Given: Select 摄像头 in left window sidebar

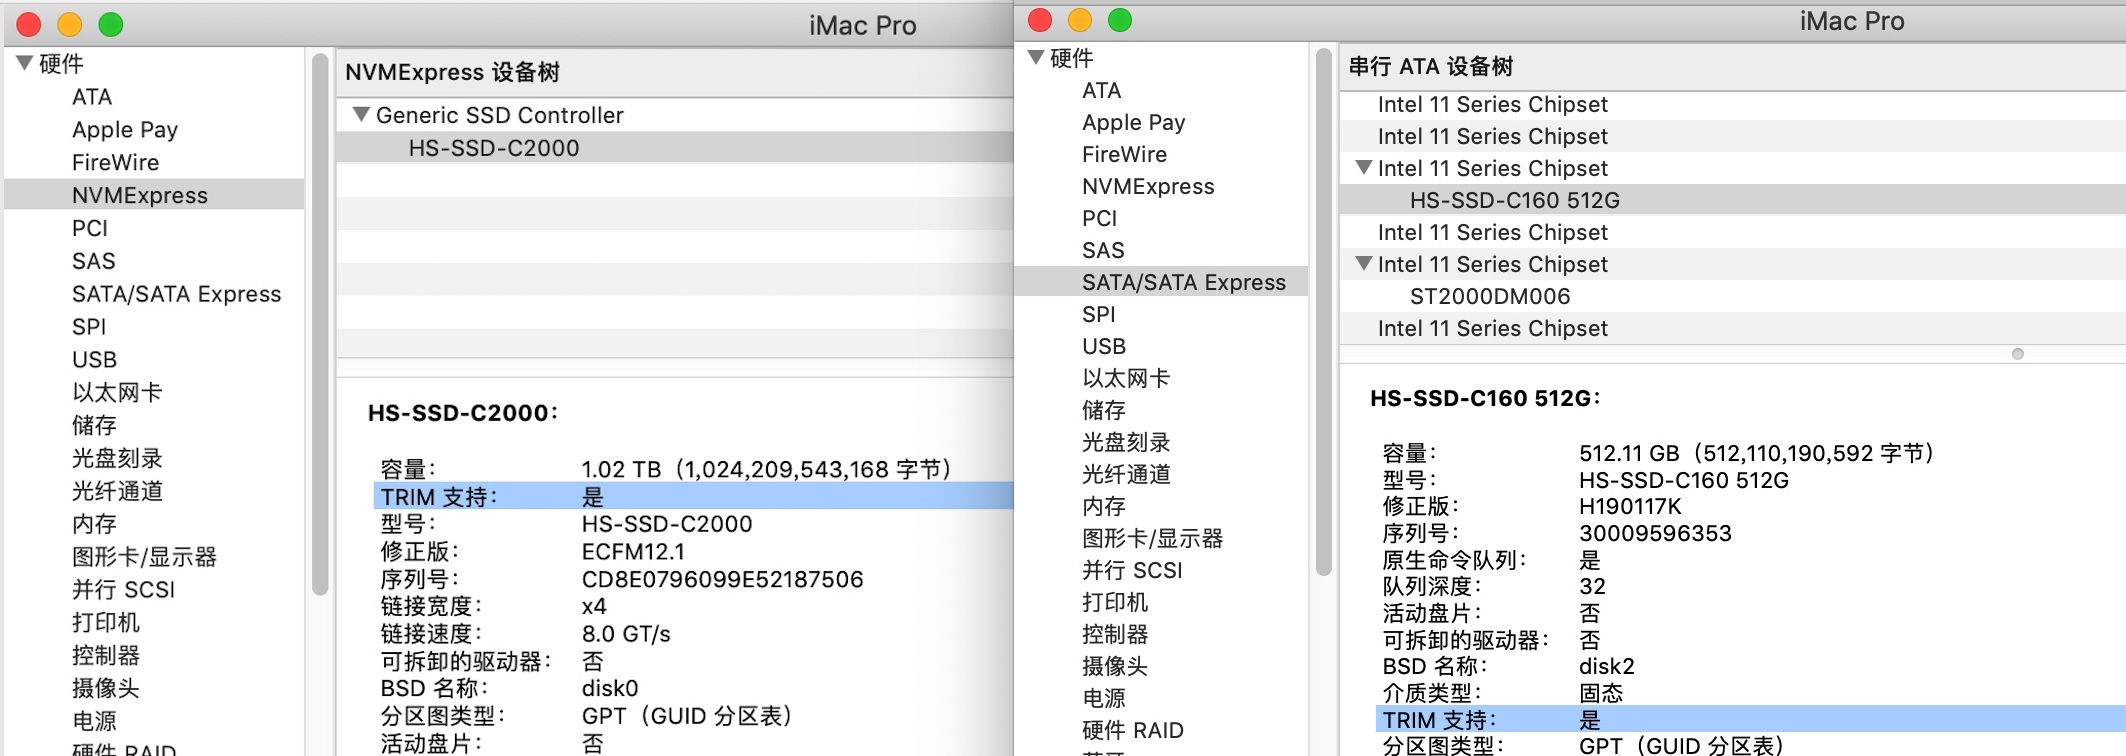Looking at the screenshot, I should point(106,688).
